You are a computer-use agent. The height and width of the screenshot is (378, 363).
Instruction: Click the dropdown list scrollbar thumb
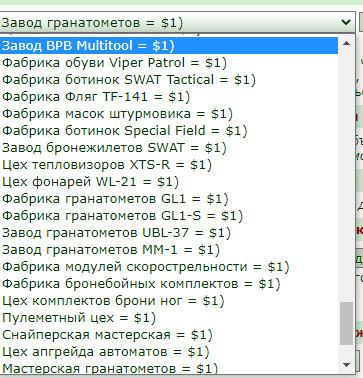coord(346,324)
